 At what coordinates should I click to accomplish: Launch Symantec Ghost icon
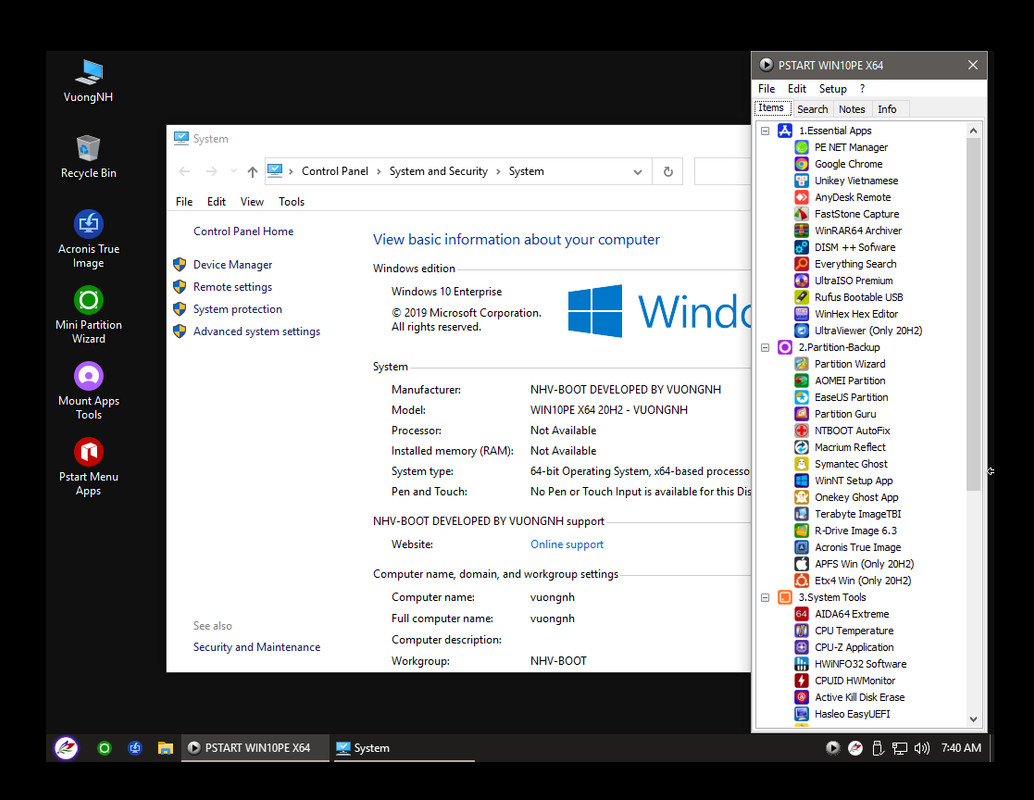coord(801,464)
